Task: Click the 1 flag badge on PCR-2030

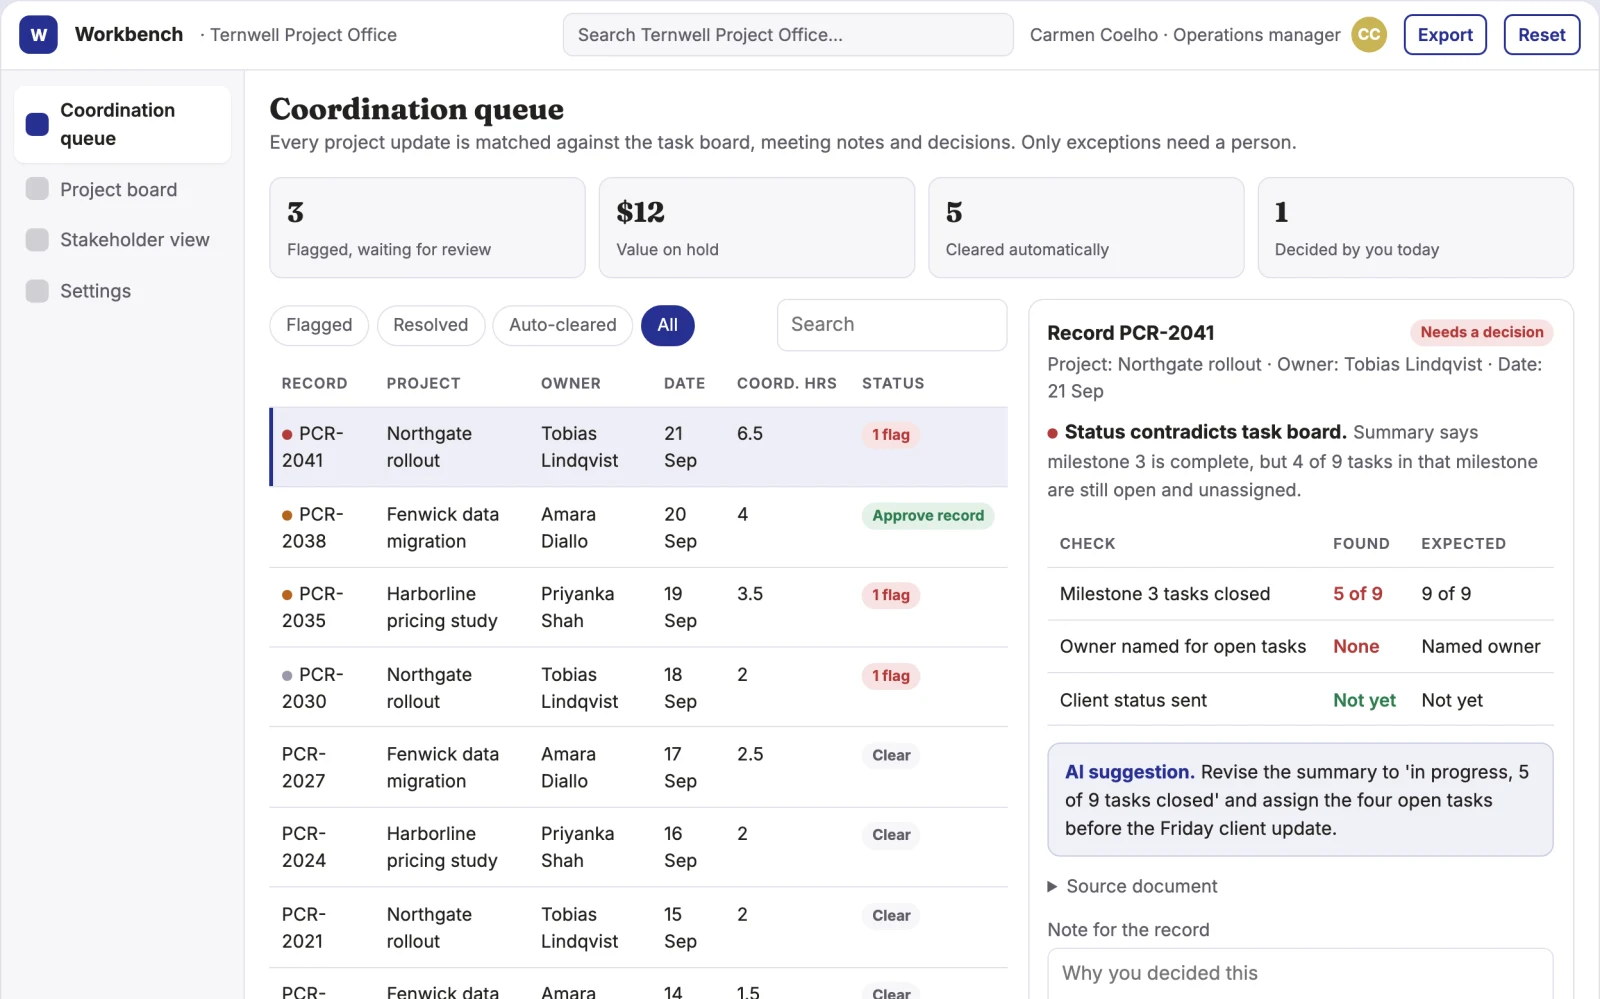Action: point(890,676)
